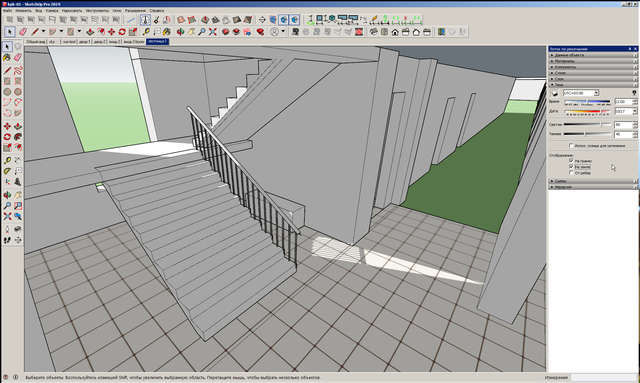Check the 'От ребер' checkbox

(x=571, y=173)
